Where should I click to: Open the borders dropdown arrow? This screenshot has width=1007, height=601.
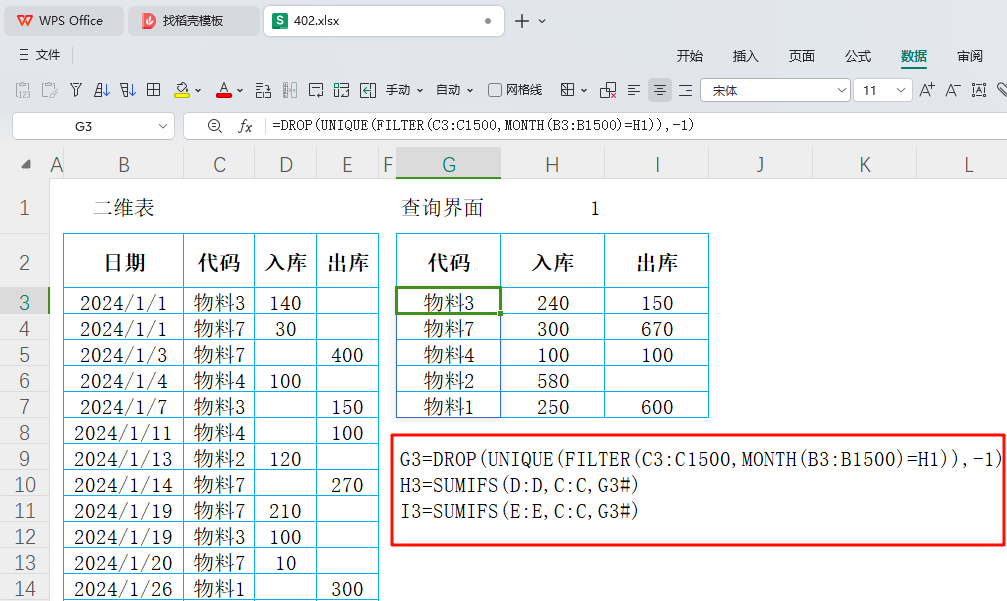pyautogui.click(x=584, y=91)
